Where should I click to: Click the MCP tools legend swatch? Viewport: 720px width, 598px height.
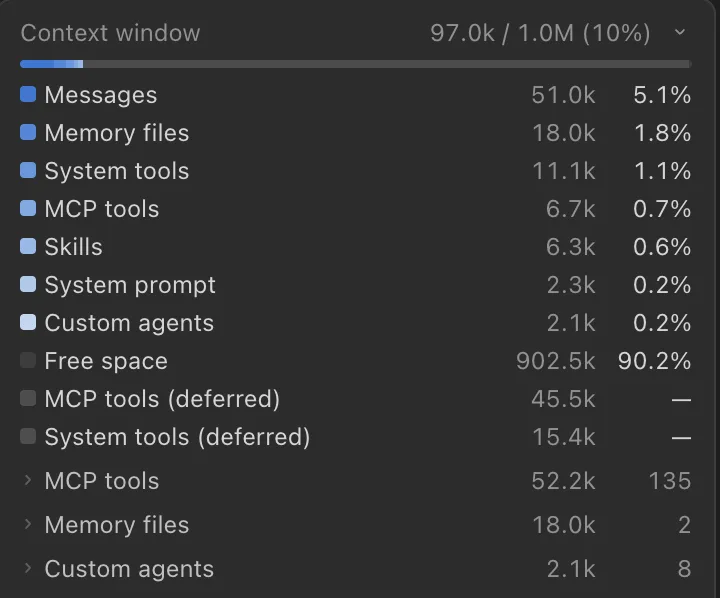28,208
